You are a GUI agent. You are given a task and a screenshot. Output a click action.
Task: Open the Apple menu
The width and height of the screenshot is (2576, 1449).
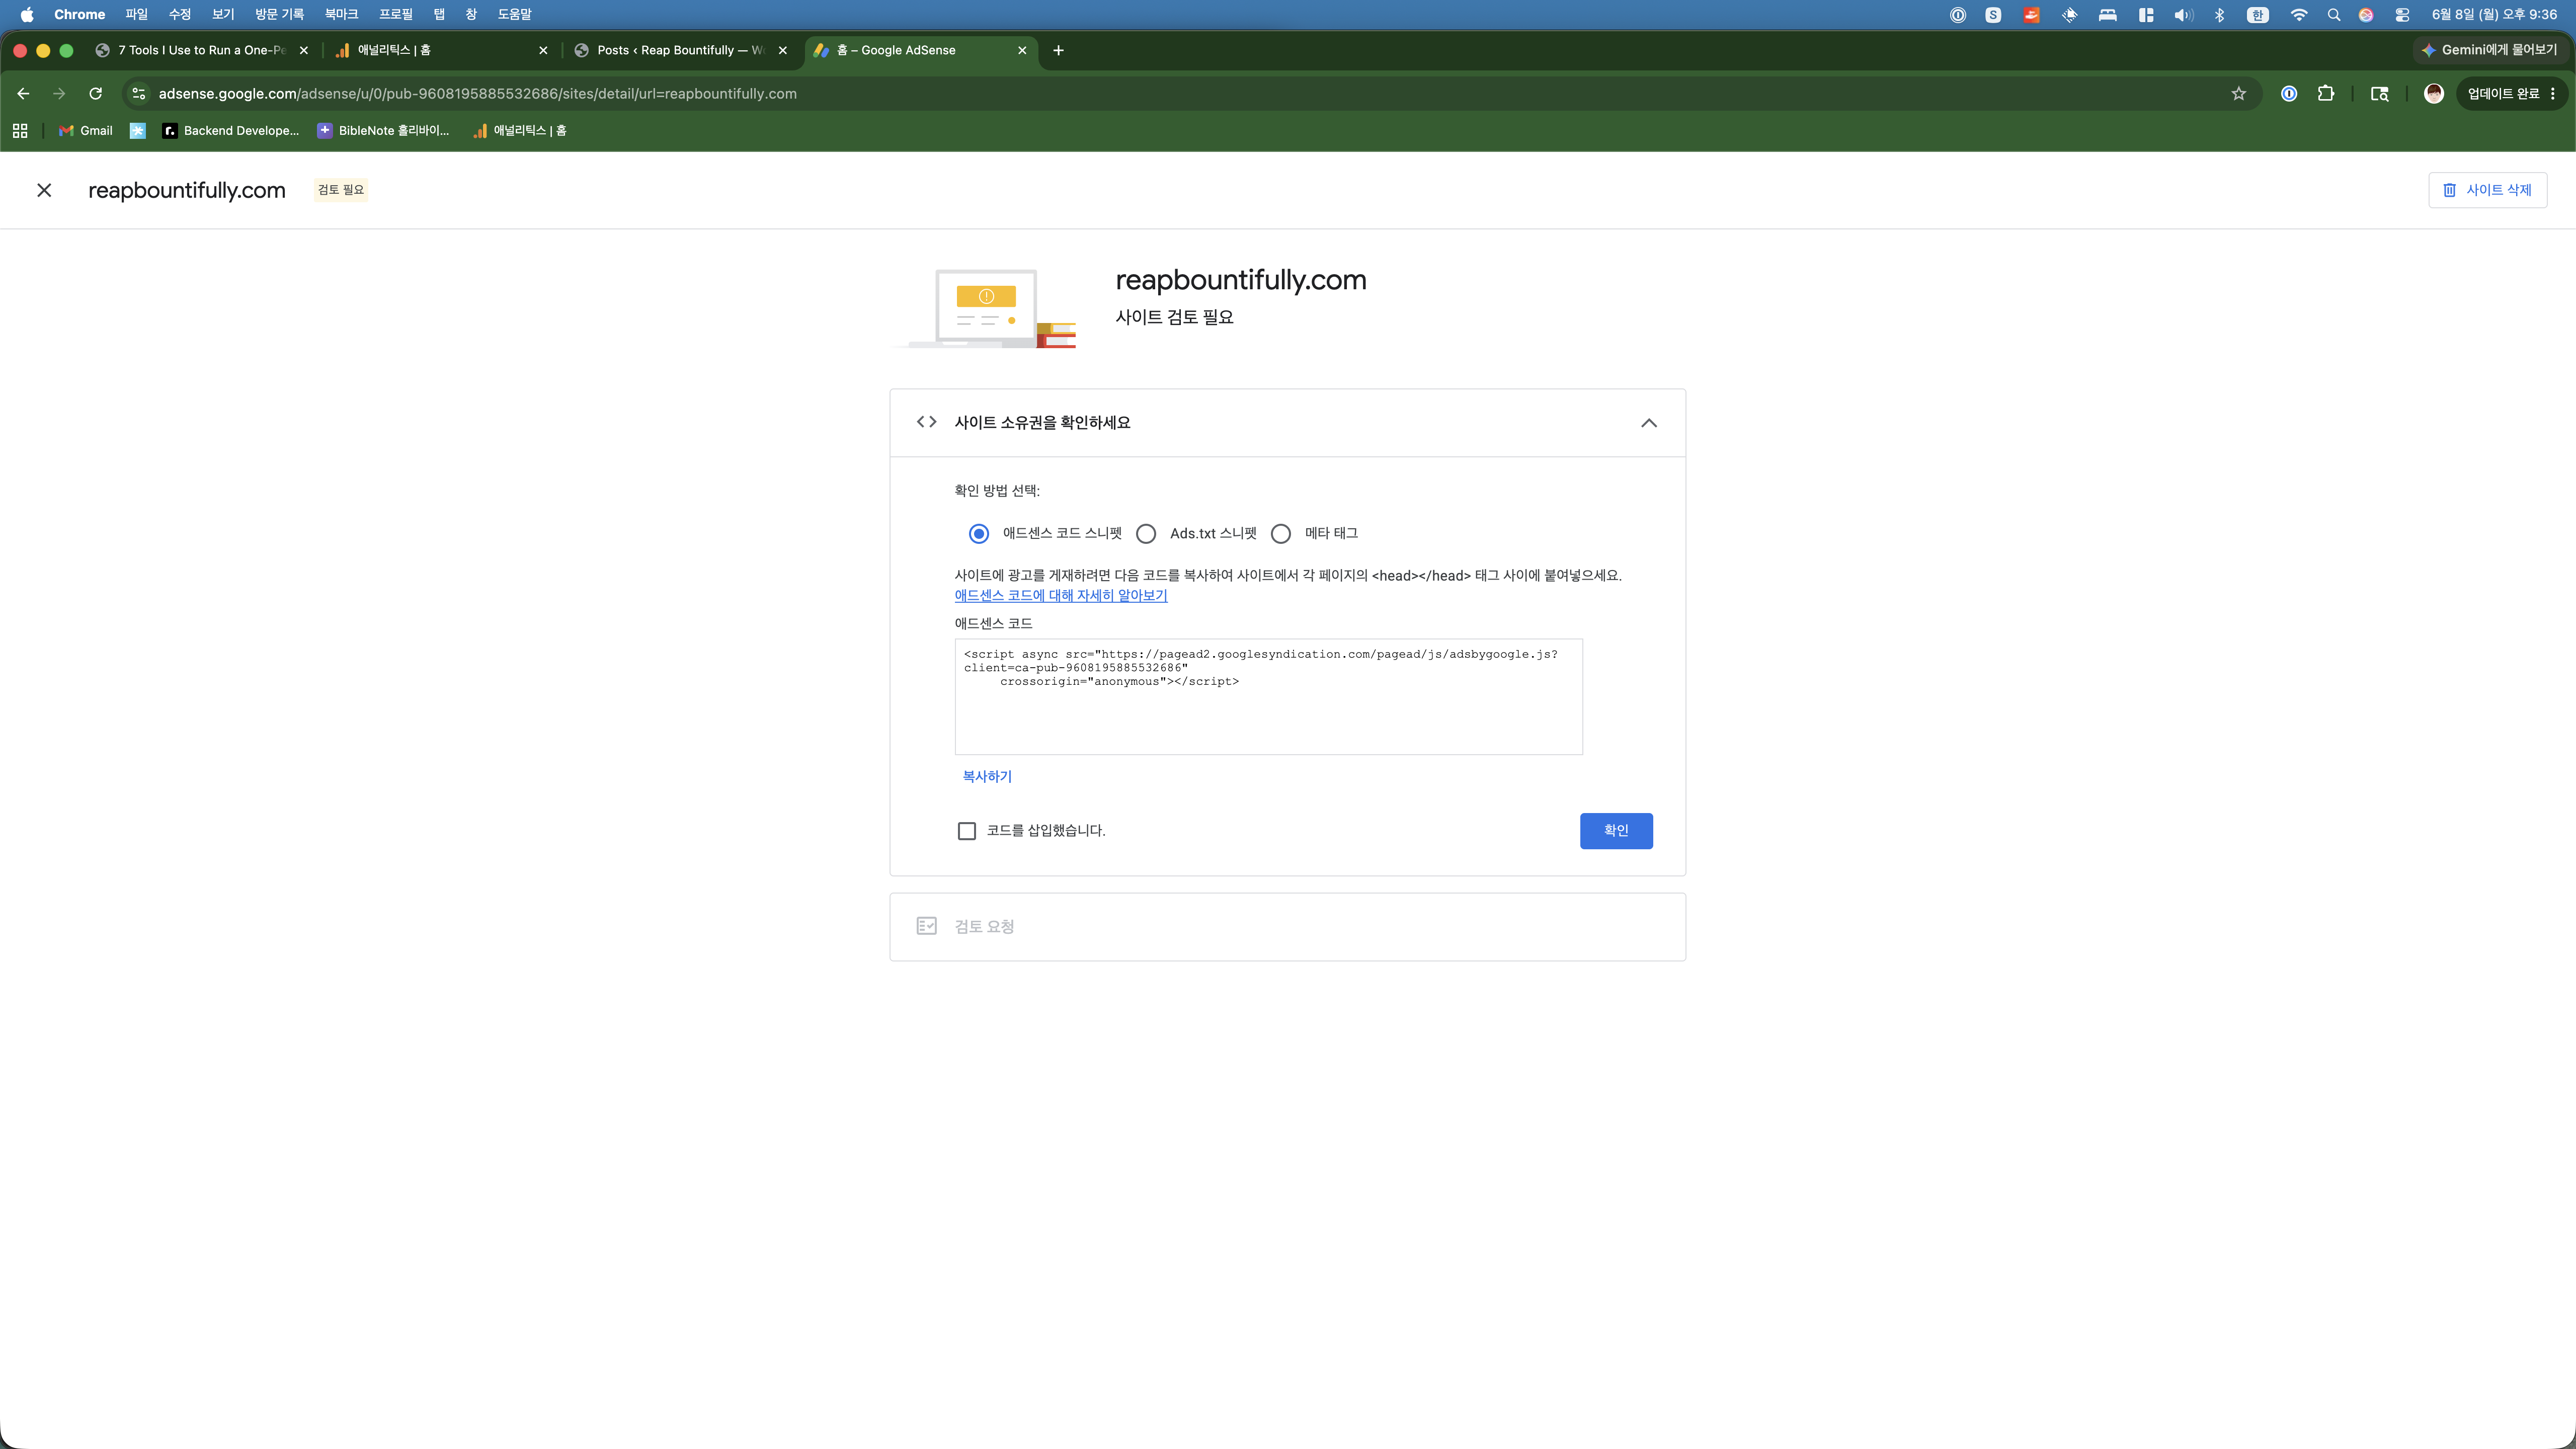tap(27, 14)
